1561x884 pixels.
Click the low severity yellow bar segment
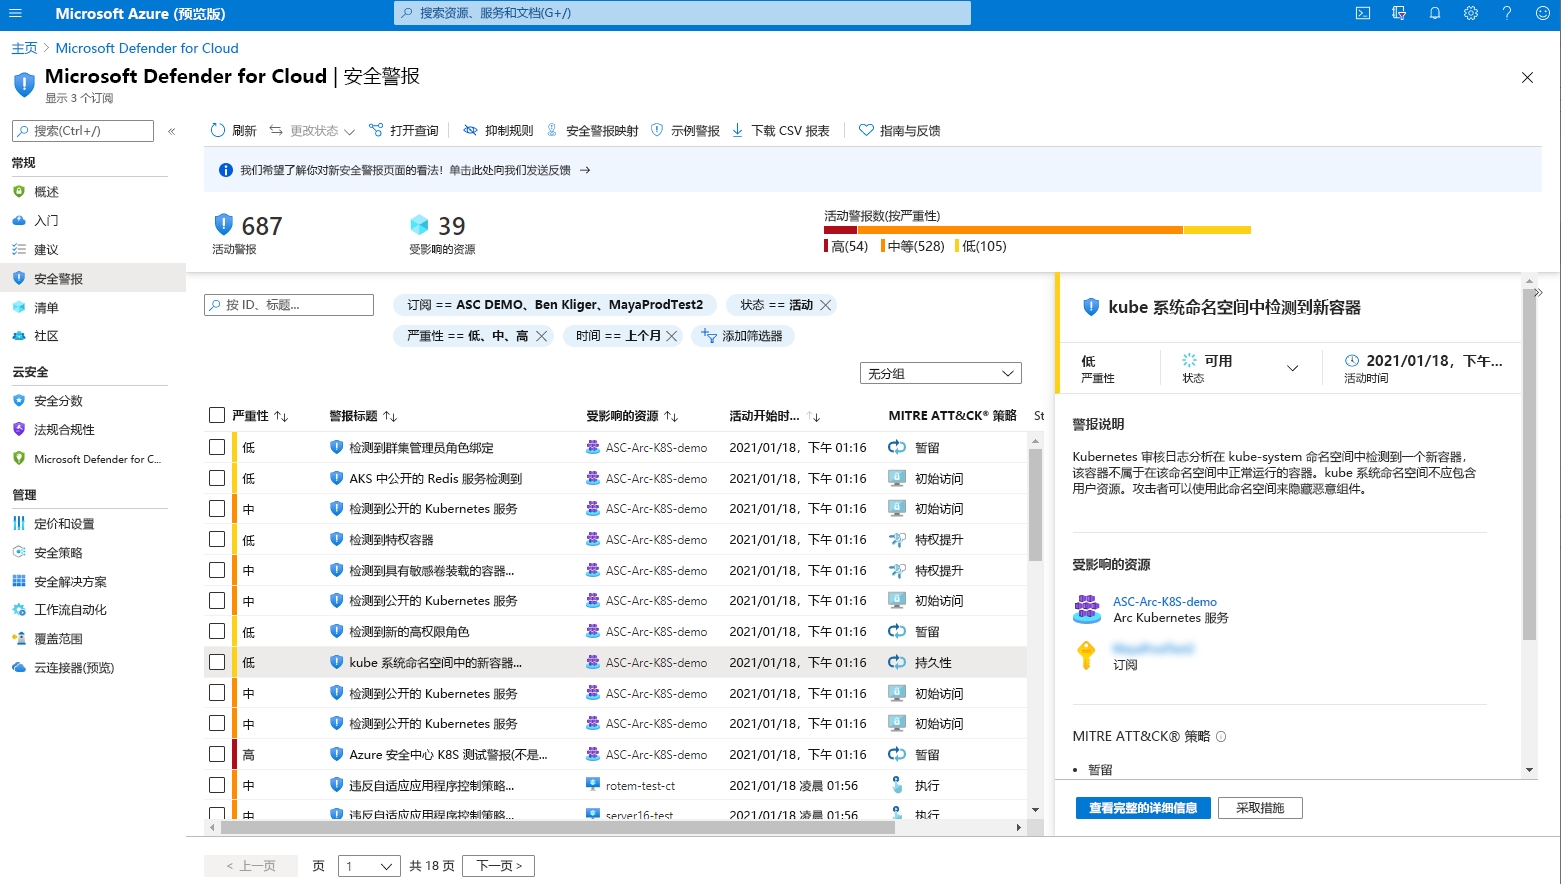(1217, 230)
